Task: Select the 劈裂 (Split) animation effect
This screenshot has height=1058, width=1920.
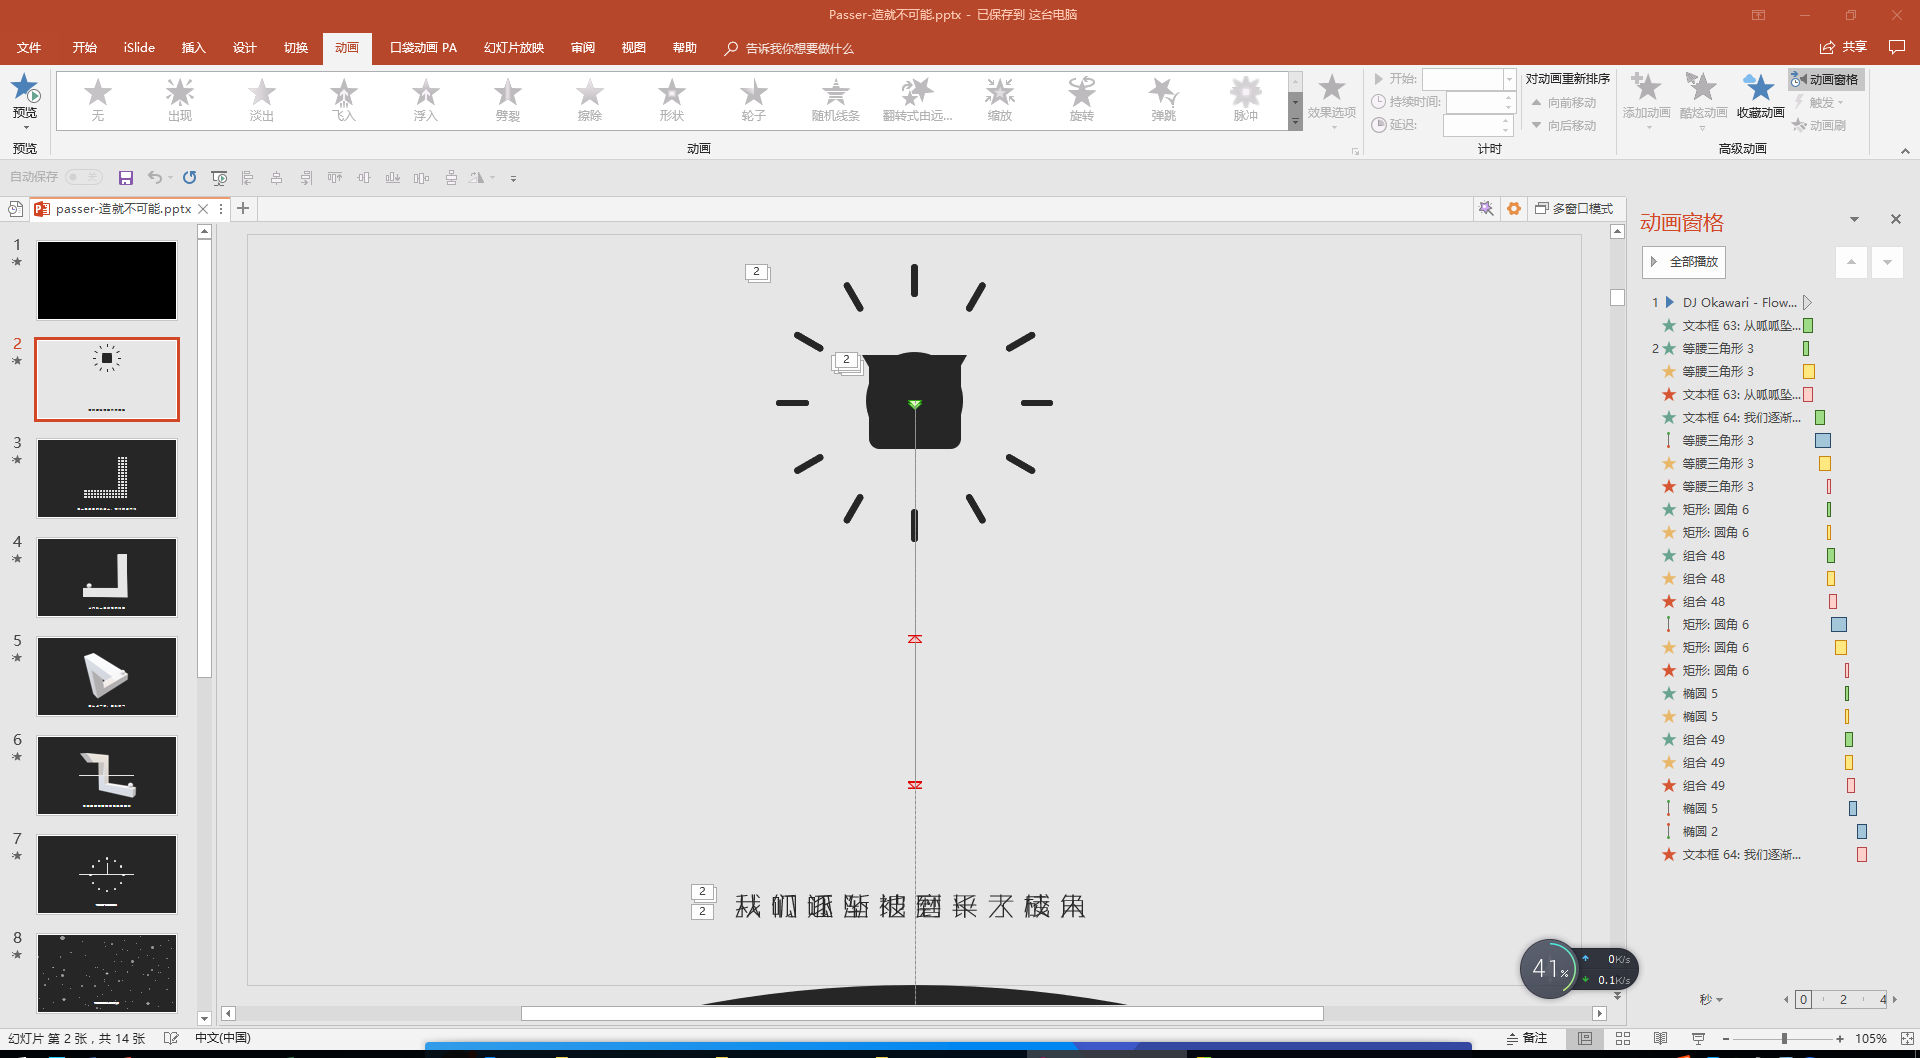Action: pos(508,100)
